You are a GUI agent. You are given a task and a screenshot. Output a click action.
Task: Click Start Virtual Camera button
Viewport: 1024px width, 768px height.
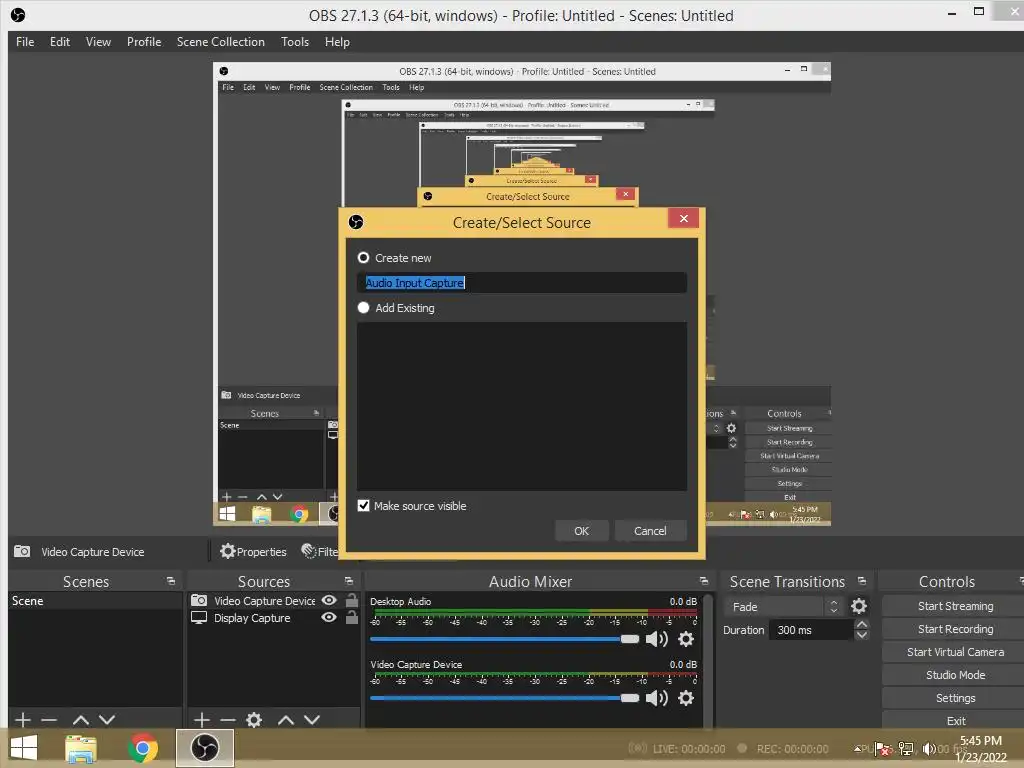[x=955, y=652]
